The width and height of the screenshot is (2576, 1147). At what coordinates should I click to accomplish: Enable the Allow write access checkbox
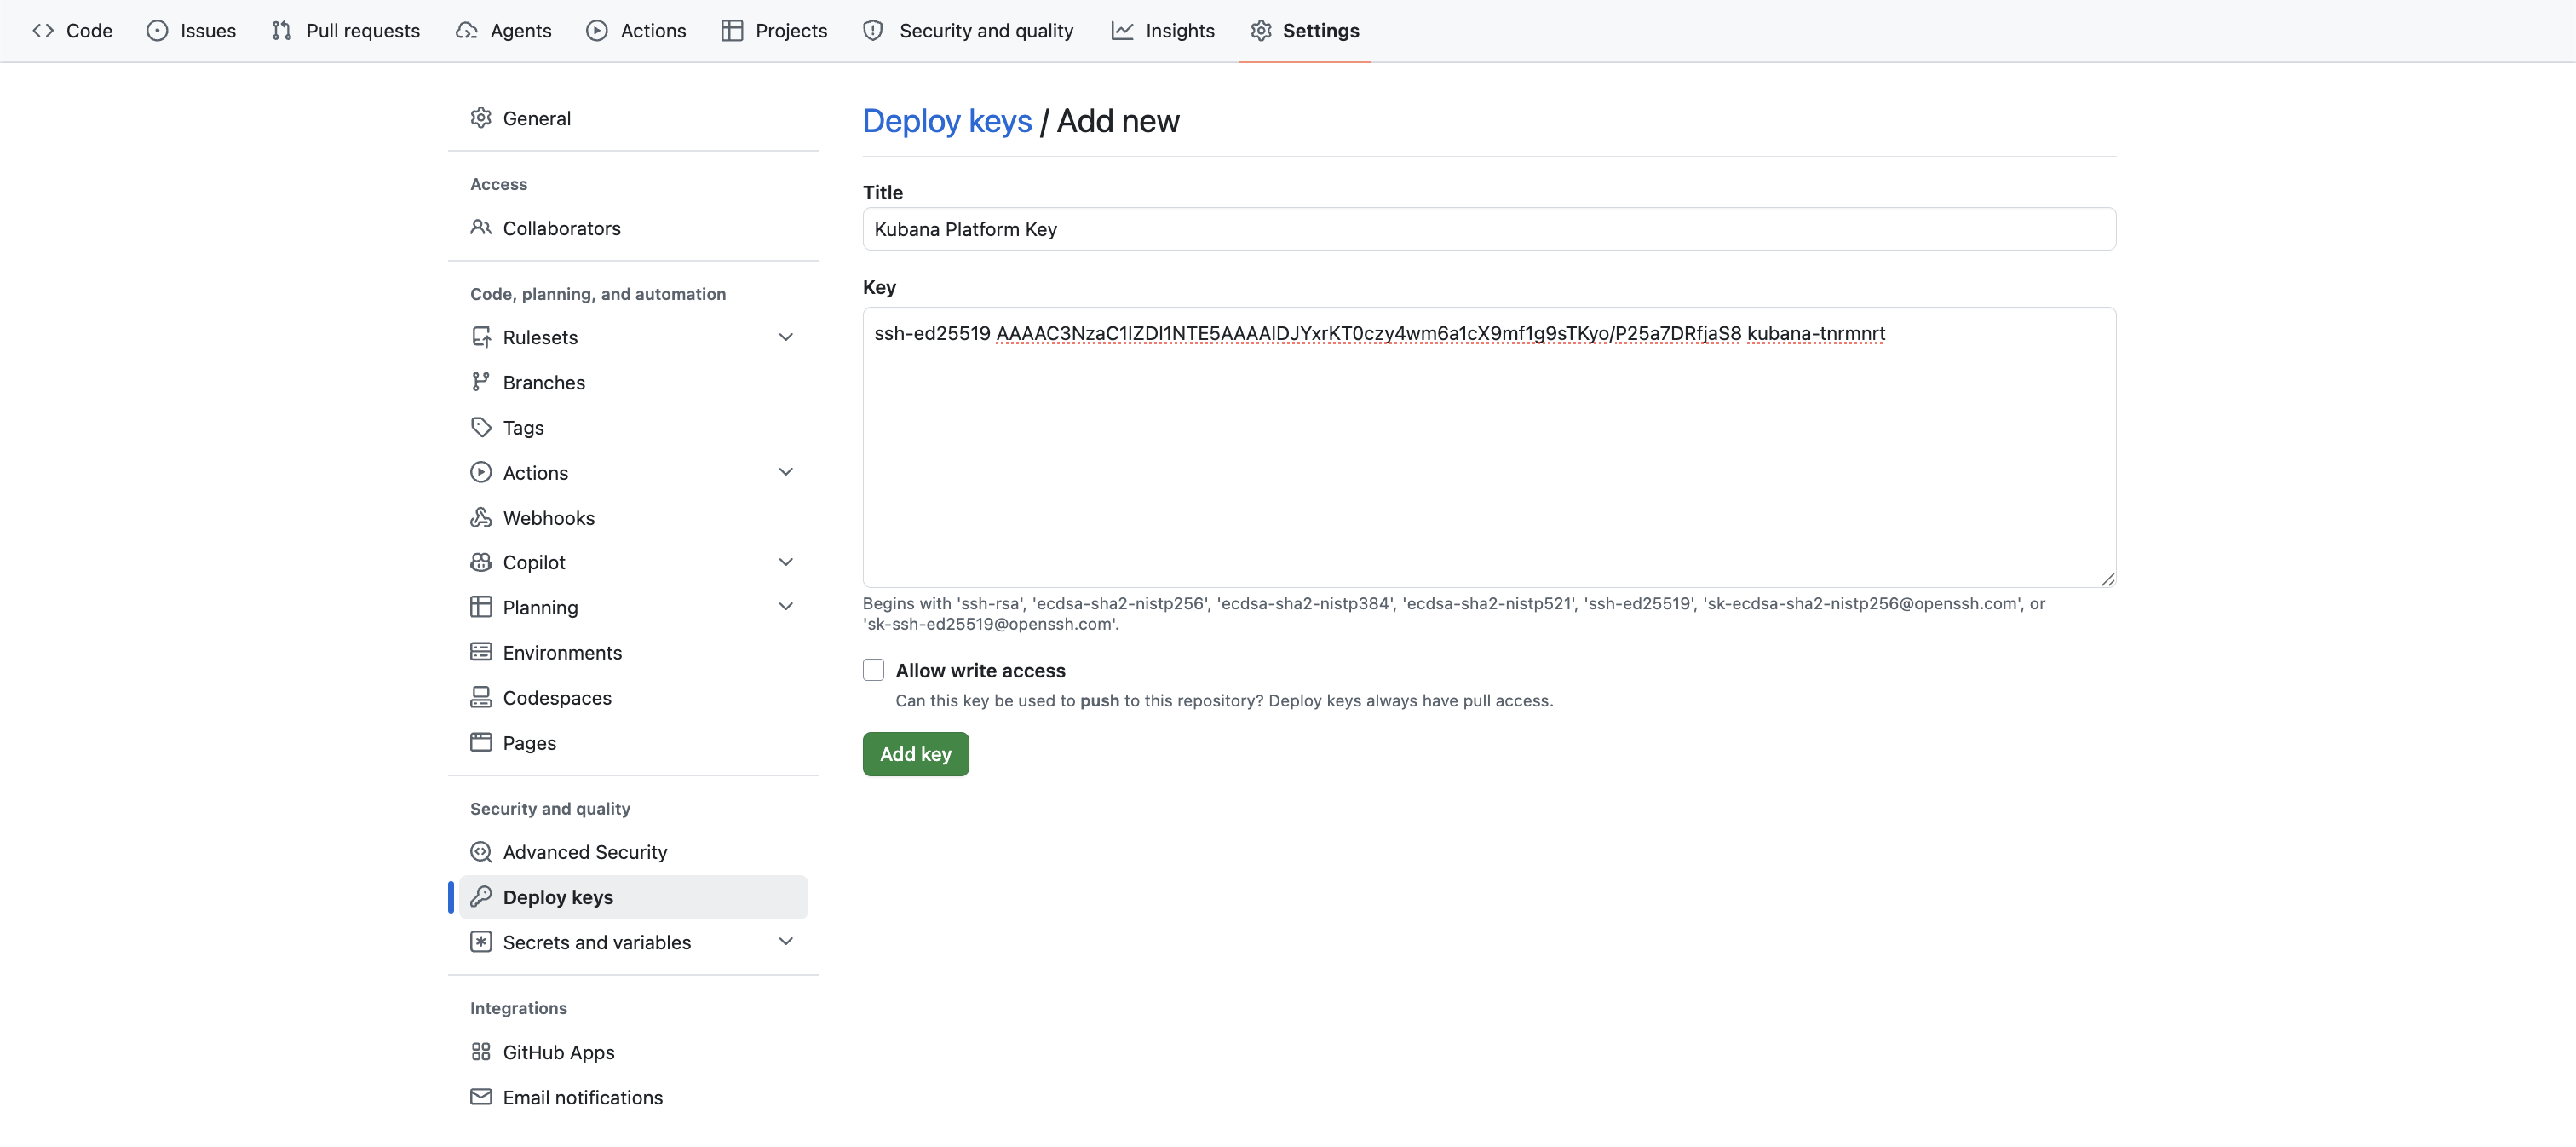coord(874,670)
